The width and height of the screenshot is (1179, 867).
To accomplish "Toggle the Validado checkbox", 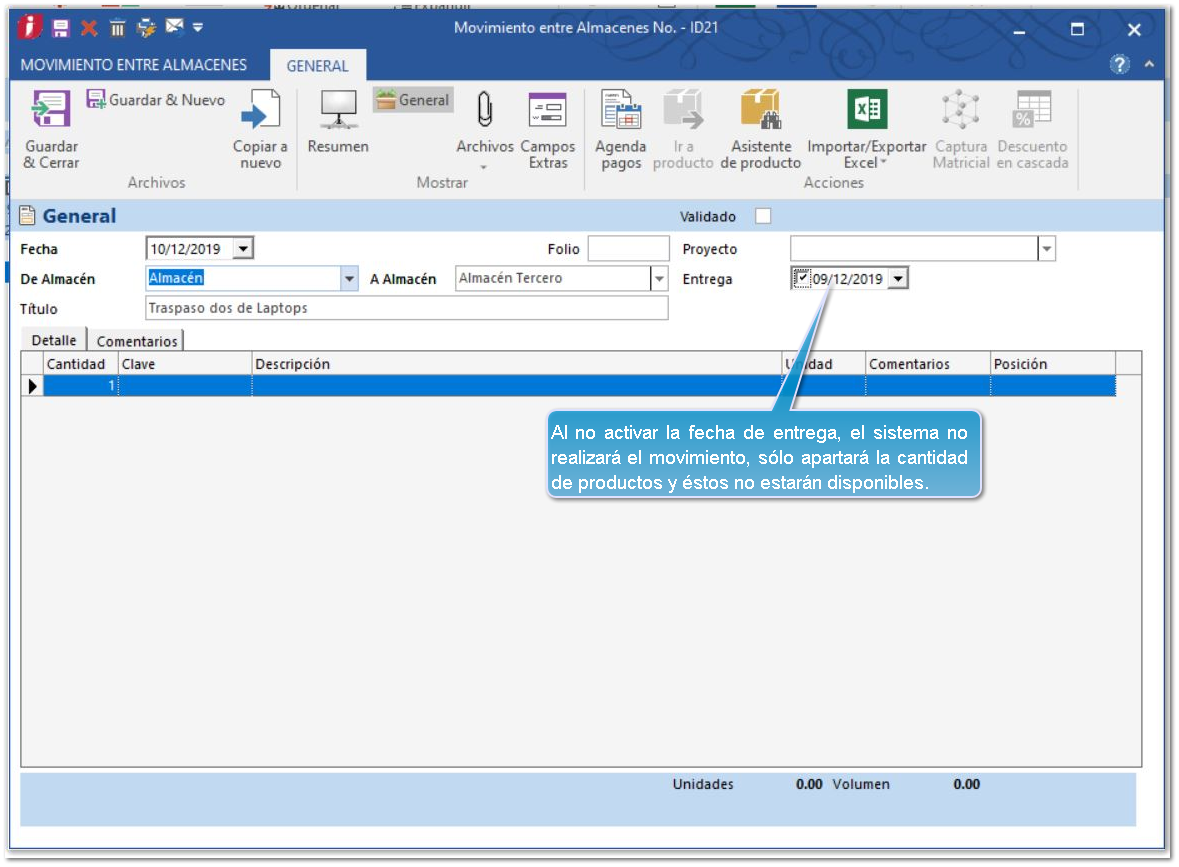I will click(763, 216).
